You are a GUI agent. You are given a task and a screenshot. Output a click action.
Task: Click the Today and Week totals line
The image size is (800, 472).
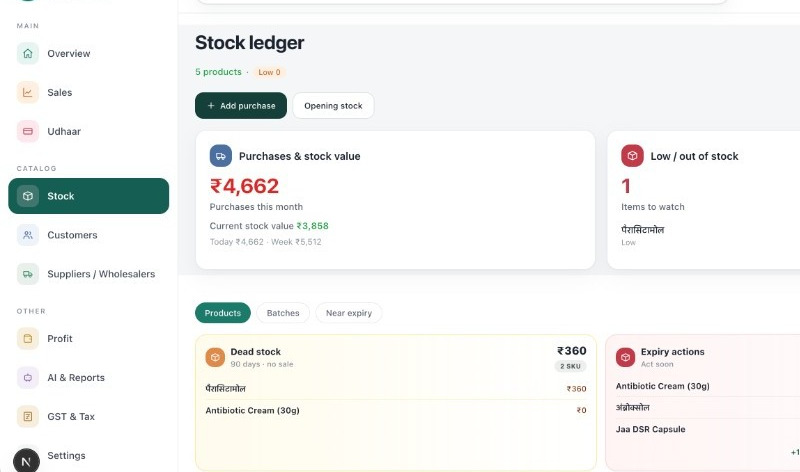[265, 242]
